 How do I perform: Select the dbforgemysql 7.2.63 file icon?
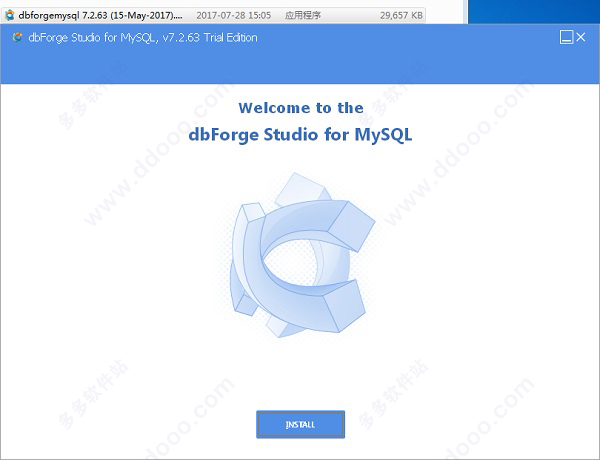coord(9,15)
